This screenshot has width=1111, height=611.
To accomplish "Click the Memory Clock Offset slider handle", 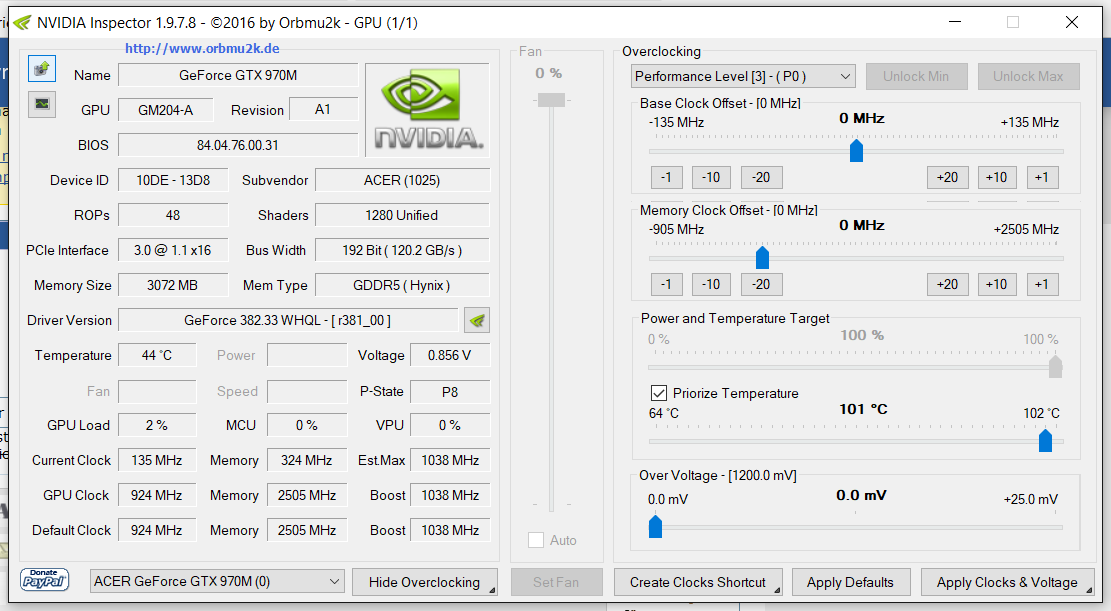I will (762, 257).
